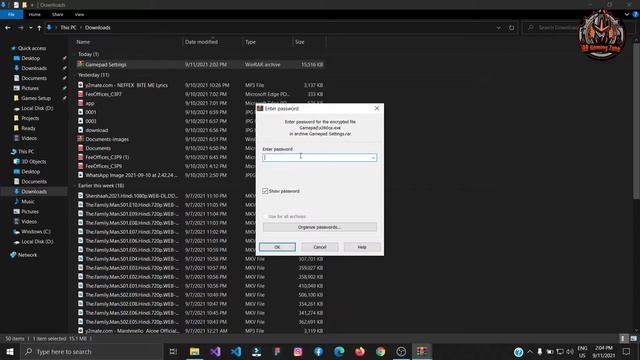Open the password field dropdown arrow
640x360 pixels.
pos(373,158)
